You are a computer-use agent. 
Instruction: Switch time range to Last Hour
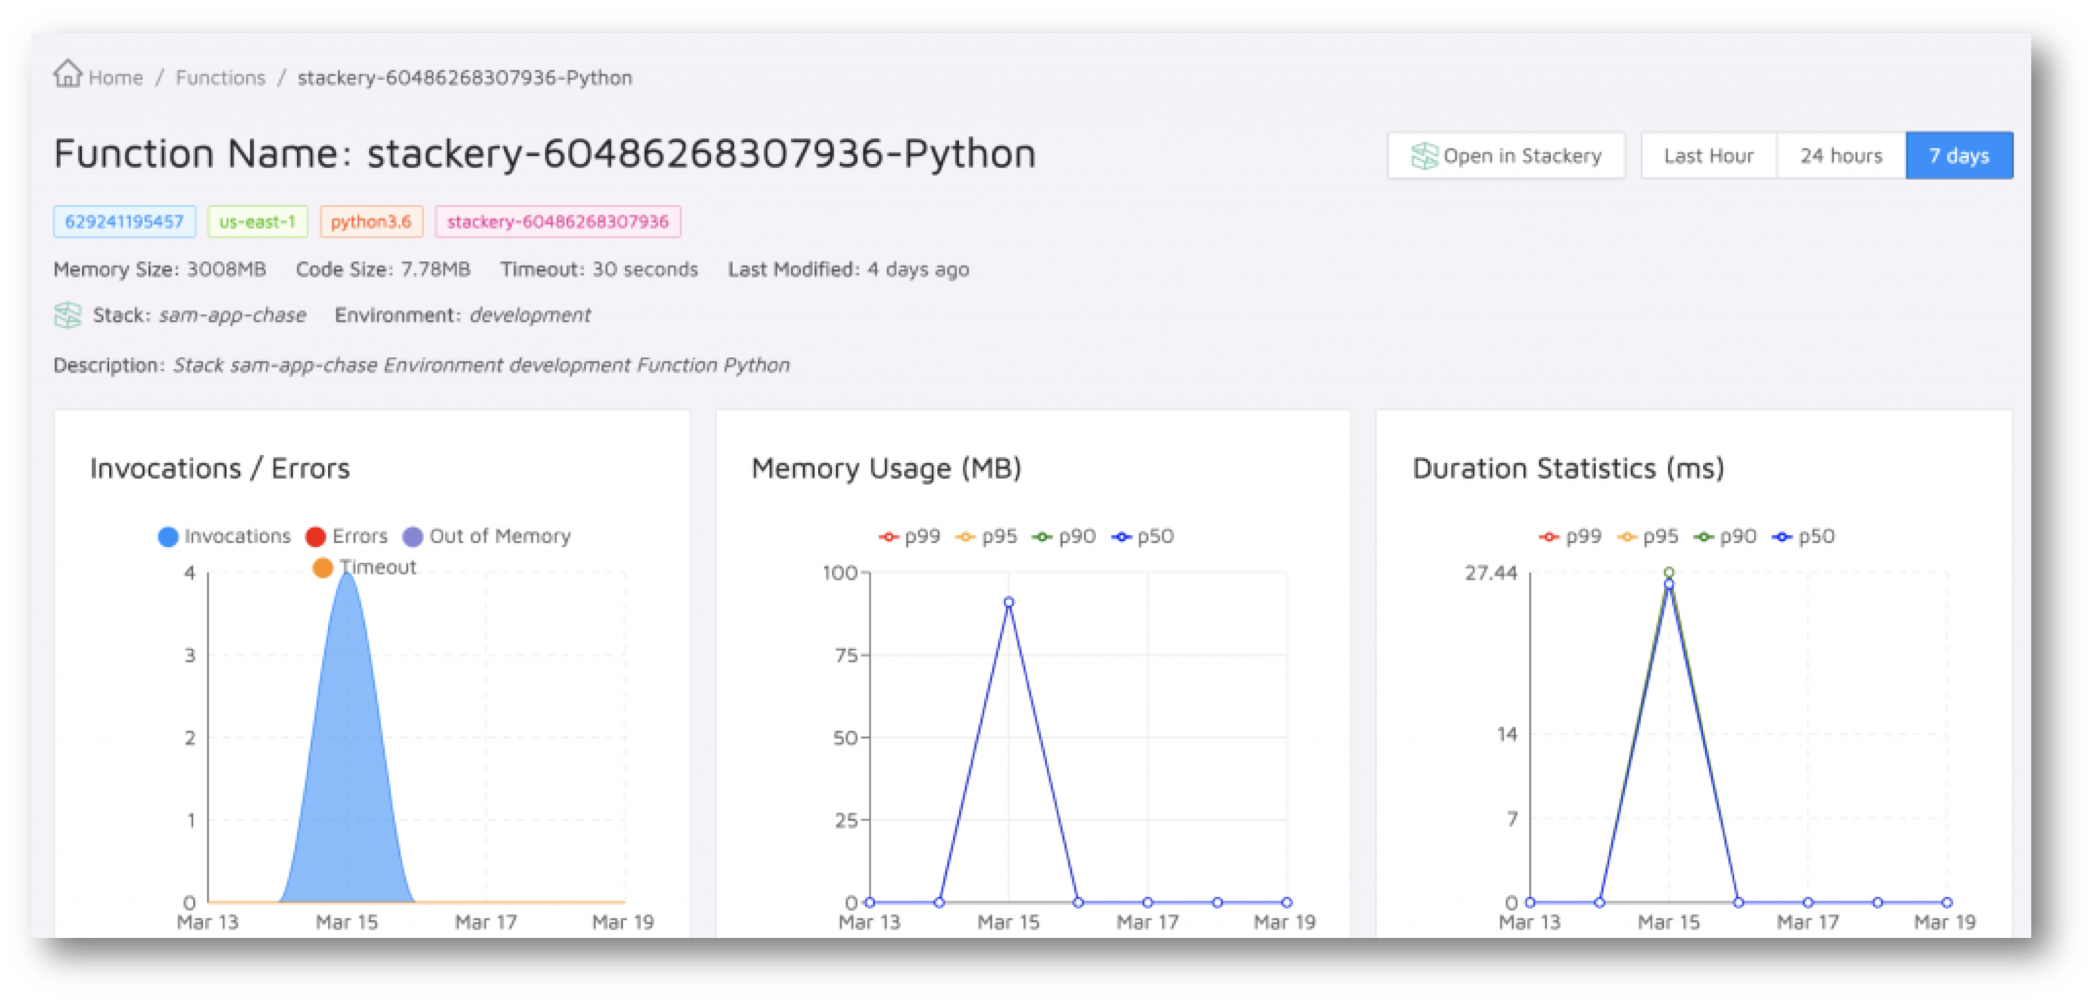tap(1708, 156)
